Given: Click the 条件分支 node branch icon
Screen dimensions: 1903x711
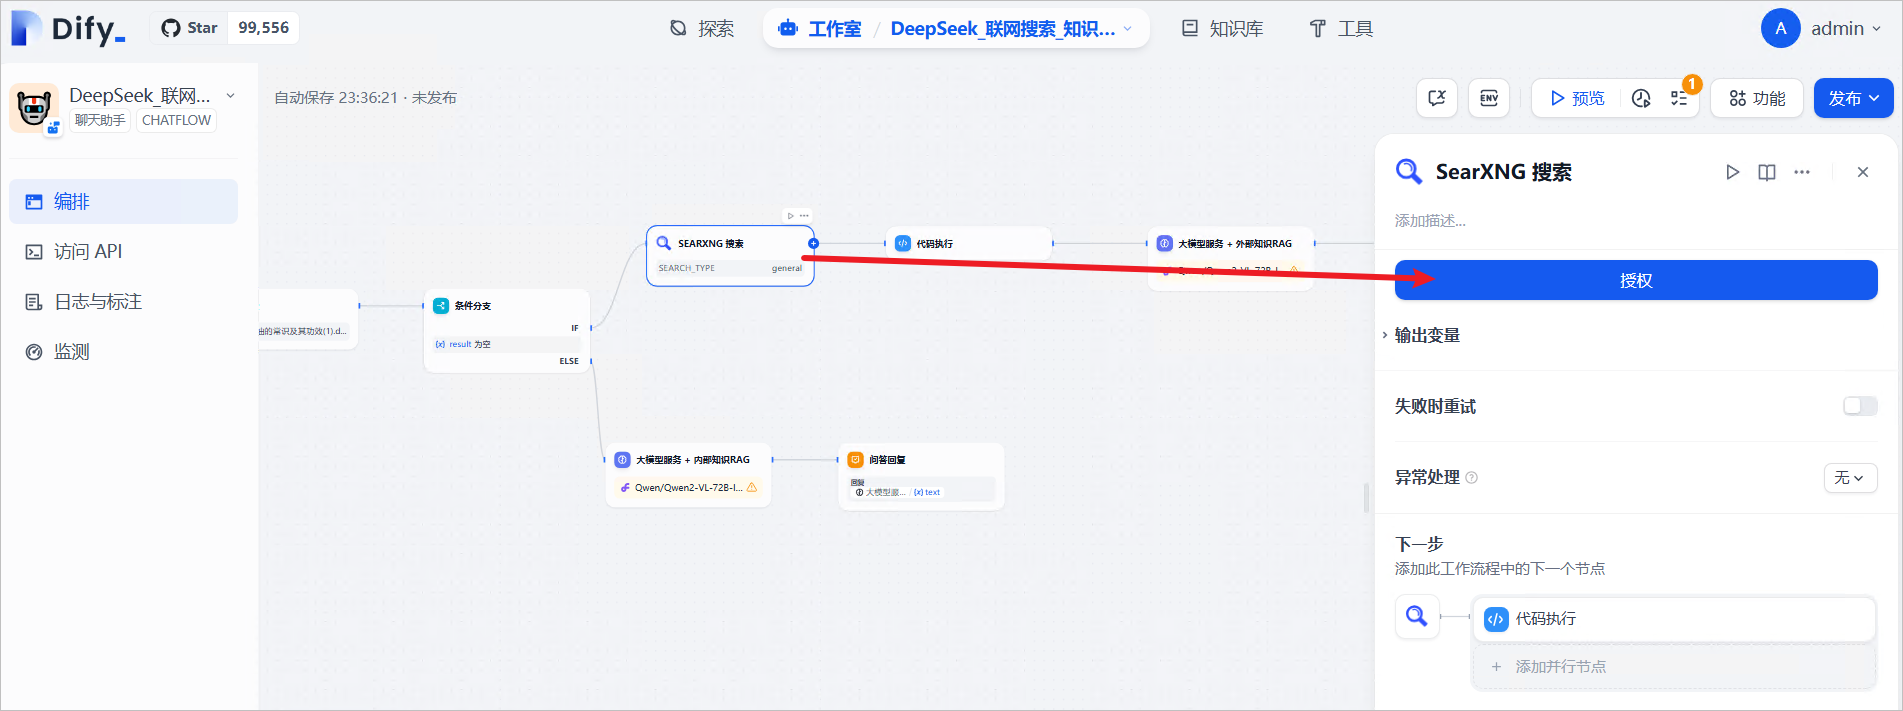Looking at the screenshot, I should tap(441, 305).
